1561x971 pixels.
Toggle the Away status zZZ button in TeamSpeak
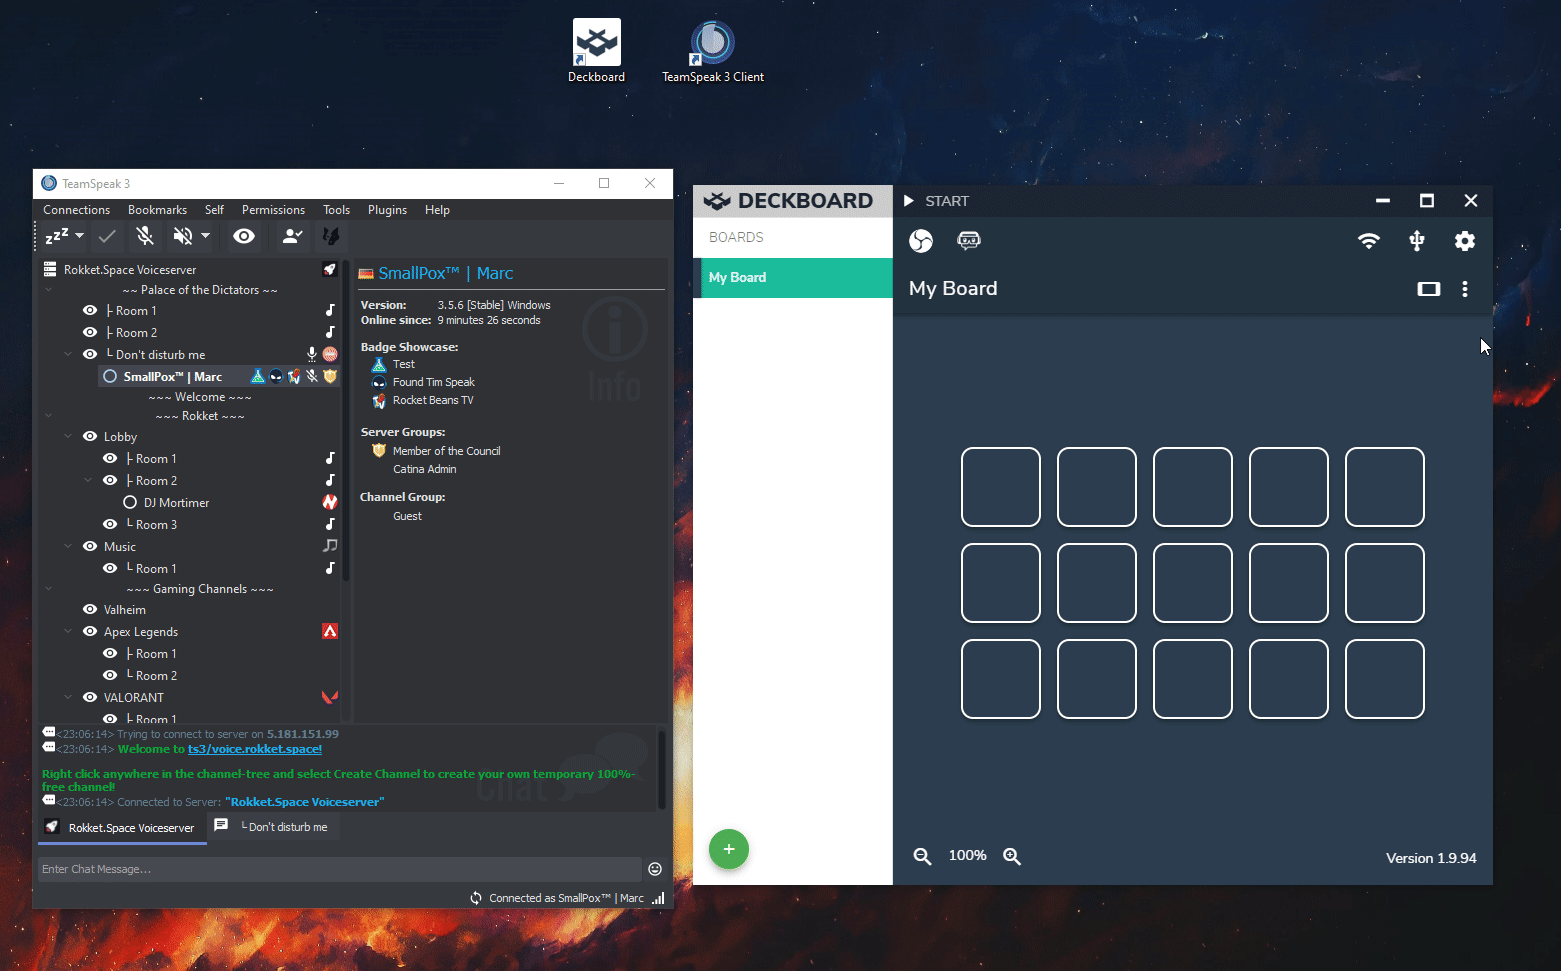[57, 236]
